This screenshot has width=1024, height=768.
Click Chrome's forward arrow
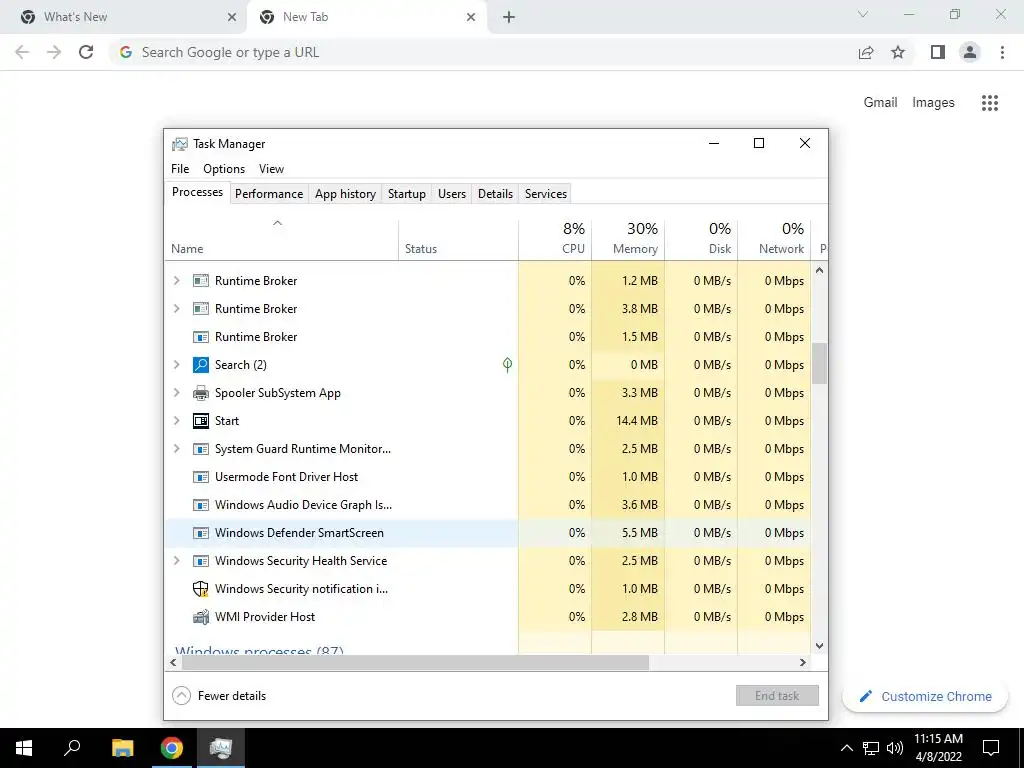coord(54,52)
